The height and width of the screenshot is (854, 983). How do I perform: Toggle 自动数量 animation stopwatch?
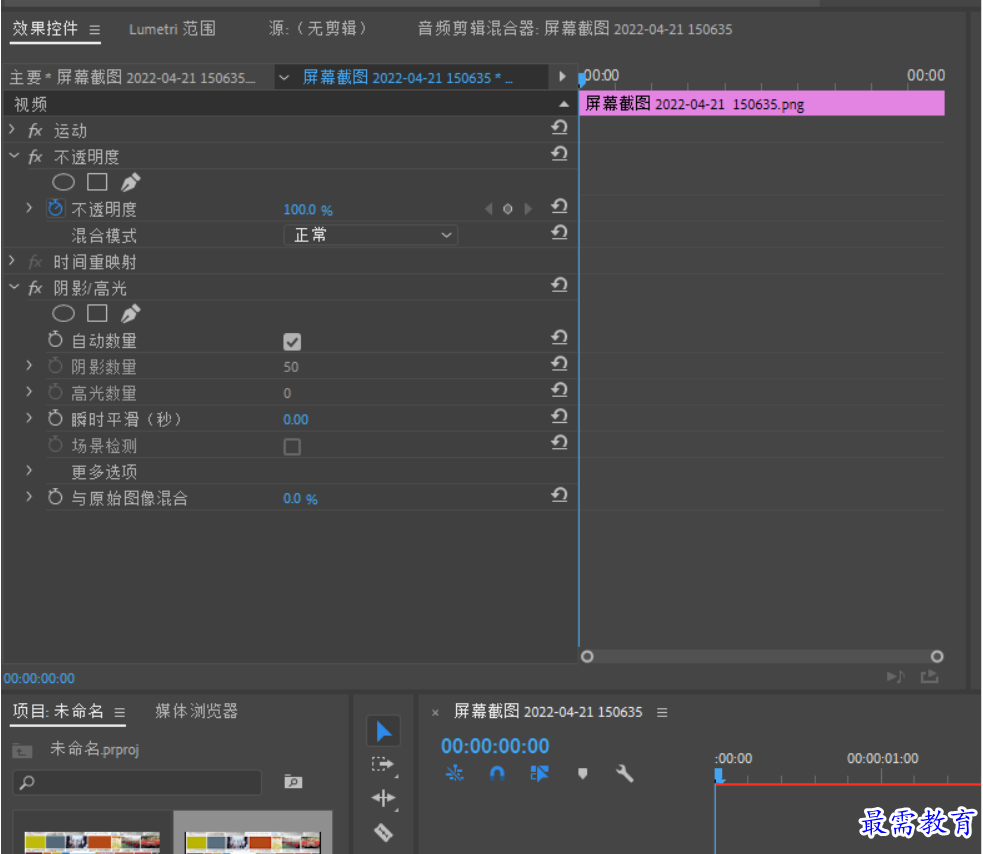55,339
